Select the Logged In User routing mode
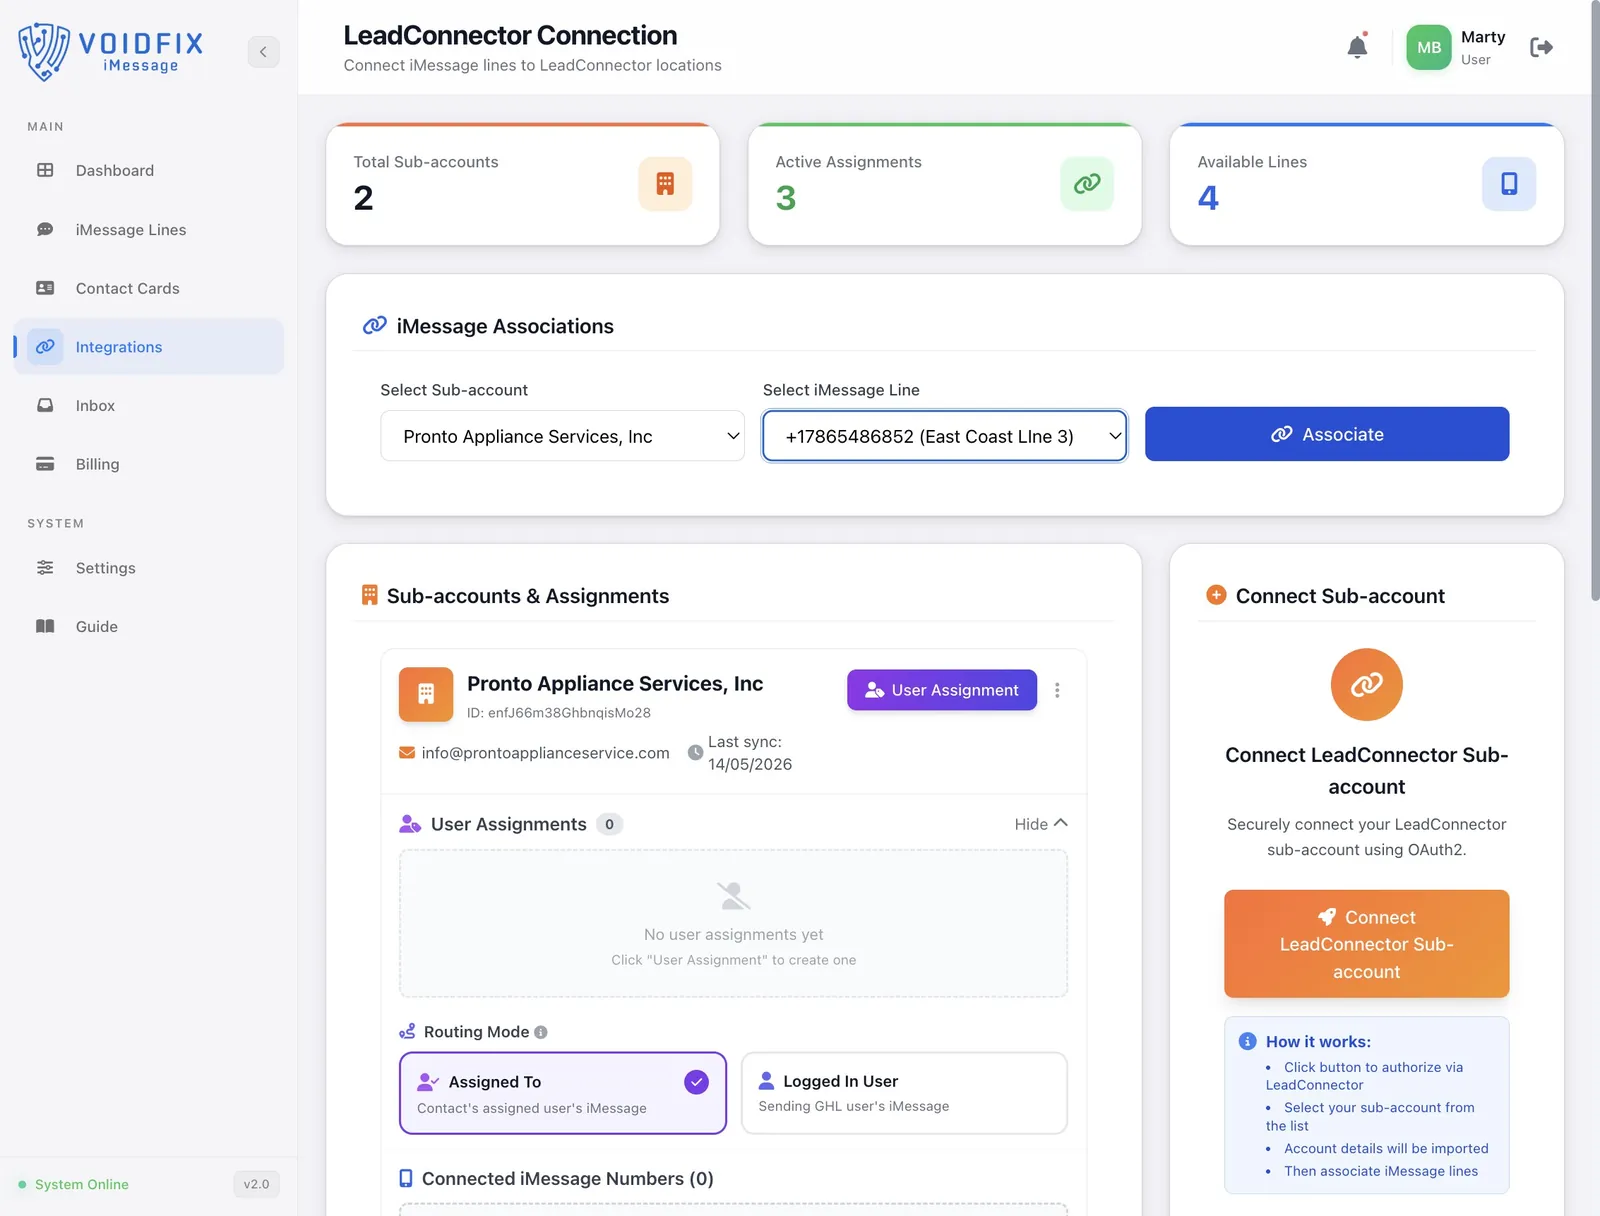Viewport: 1600px width, 1216px height. pyautogui.click(x=904, y=1093)
